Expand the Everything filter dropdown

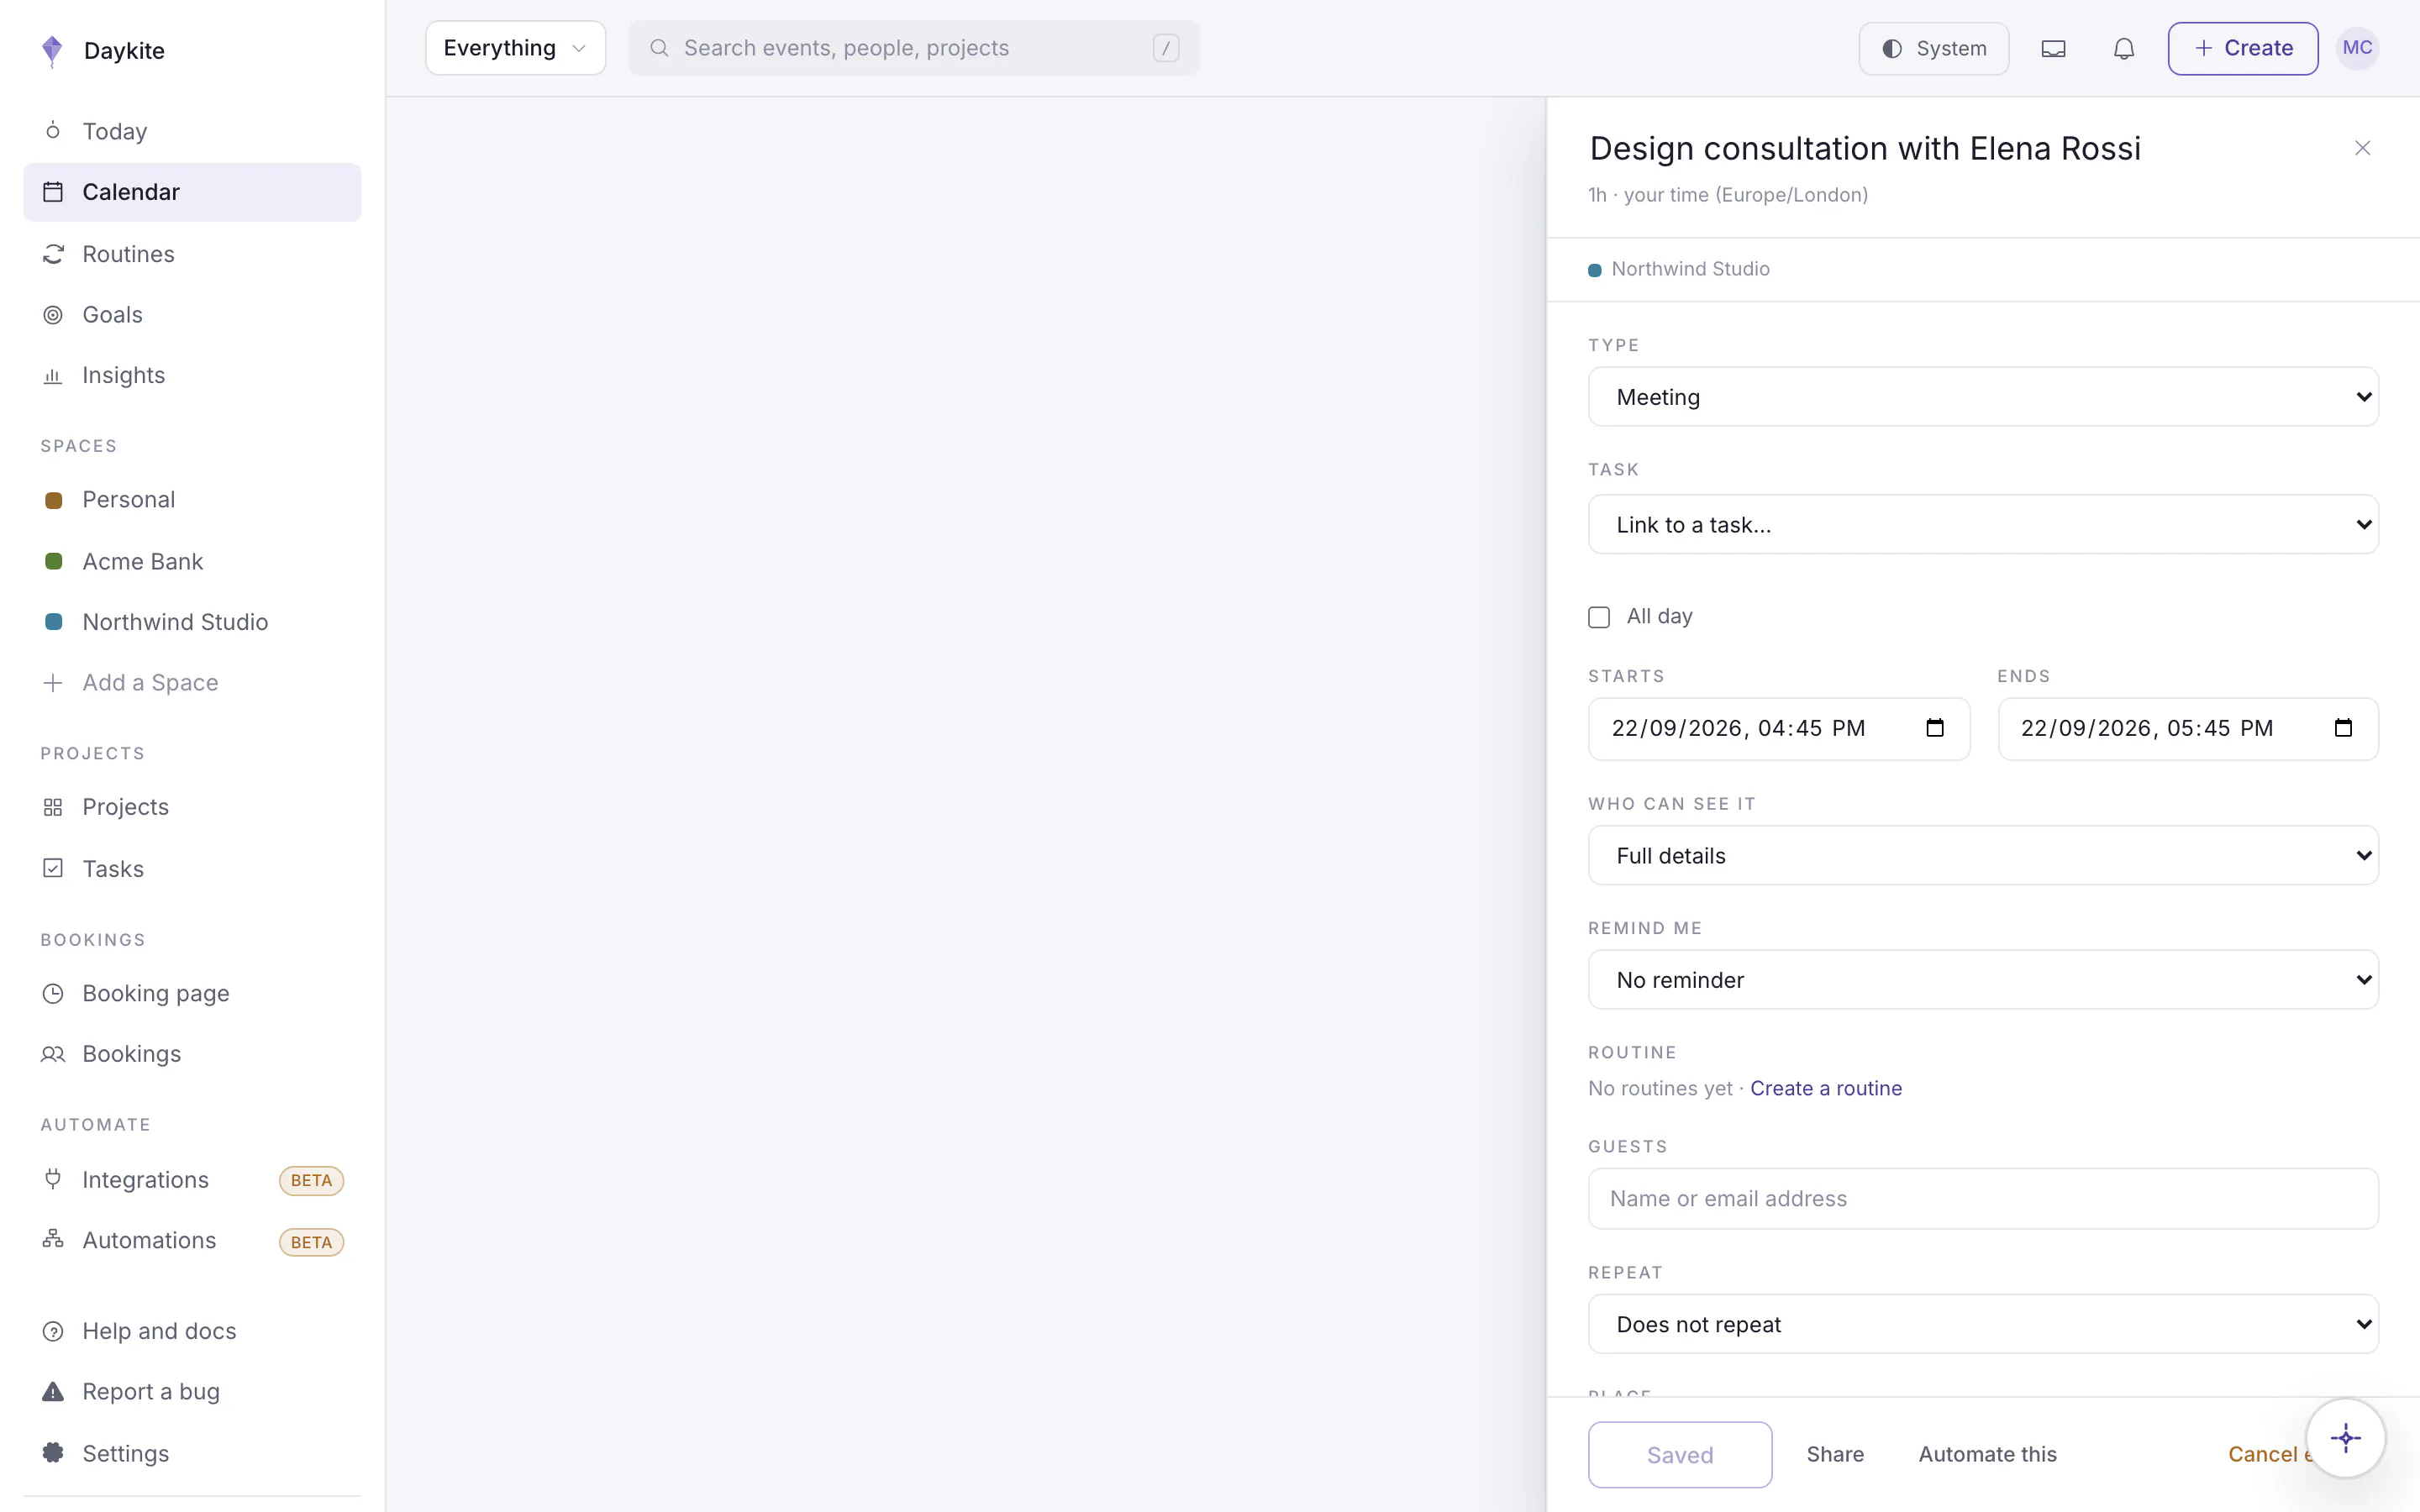515,48
